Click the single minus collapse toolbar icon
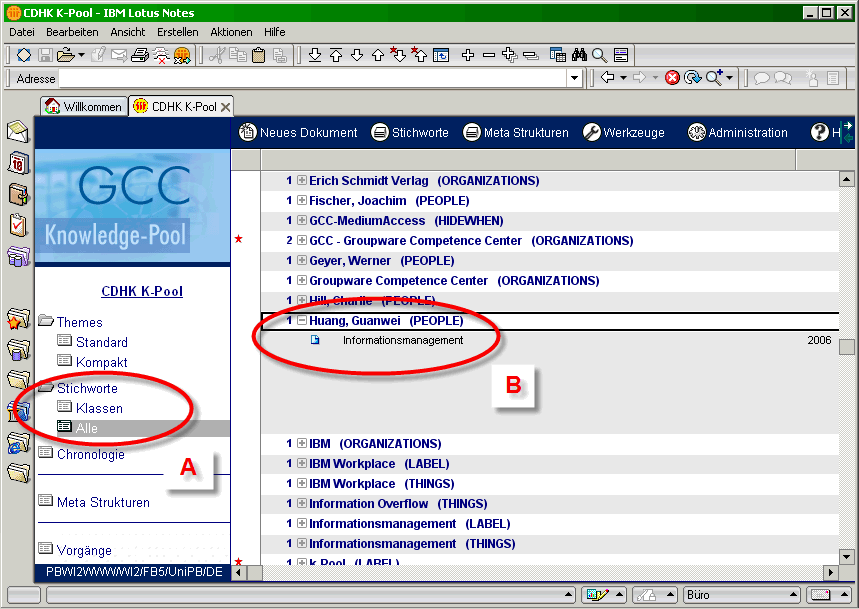Viewport: 859px width, 609px height. tap(489, 55)
